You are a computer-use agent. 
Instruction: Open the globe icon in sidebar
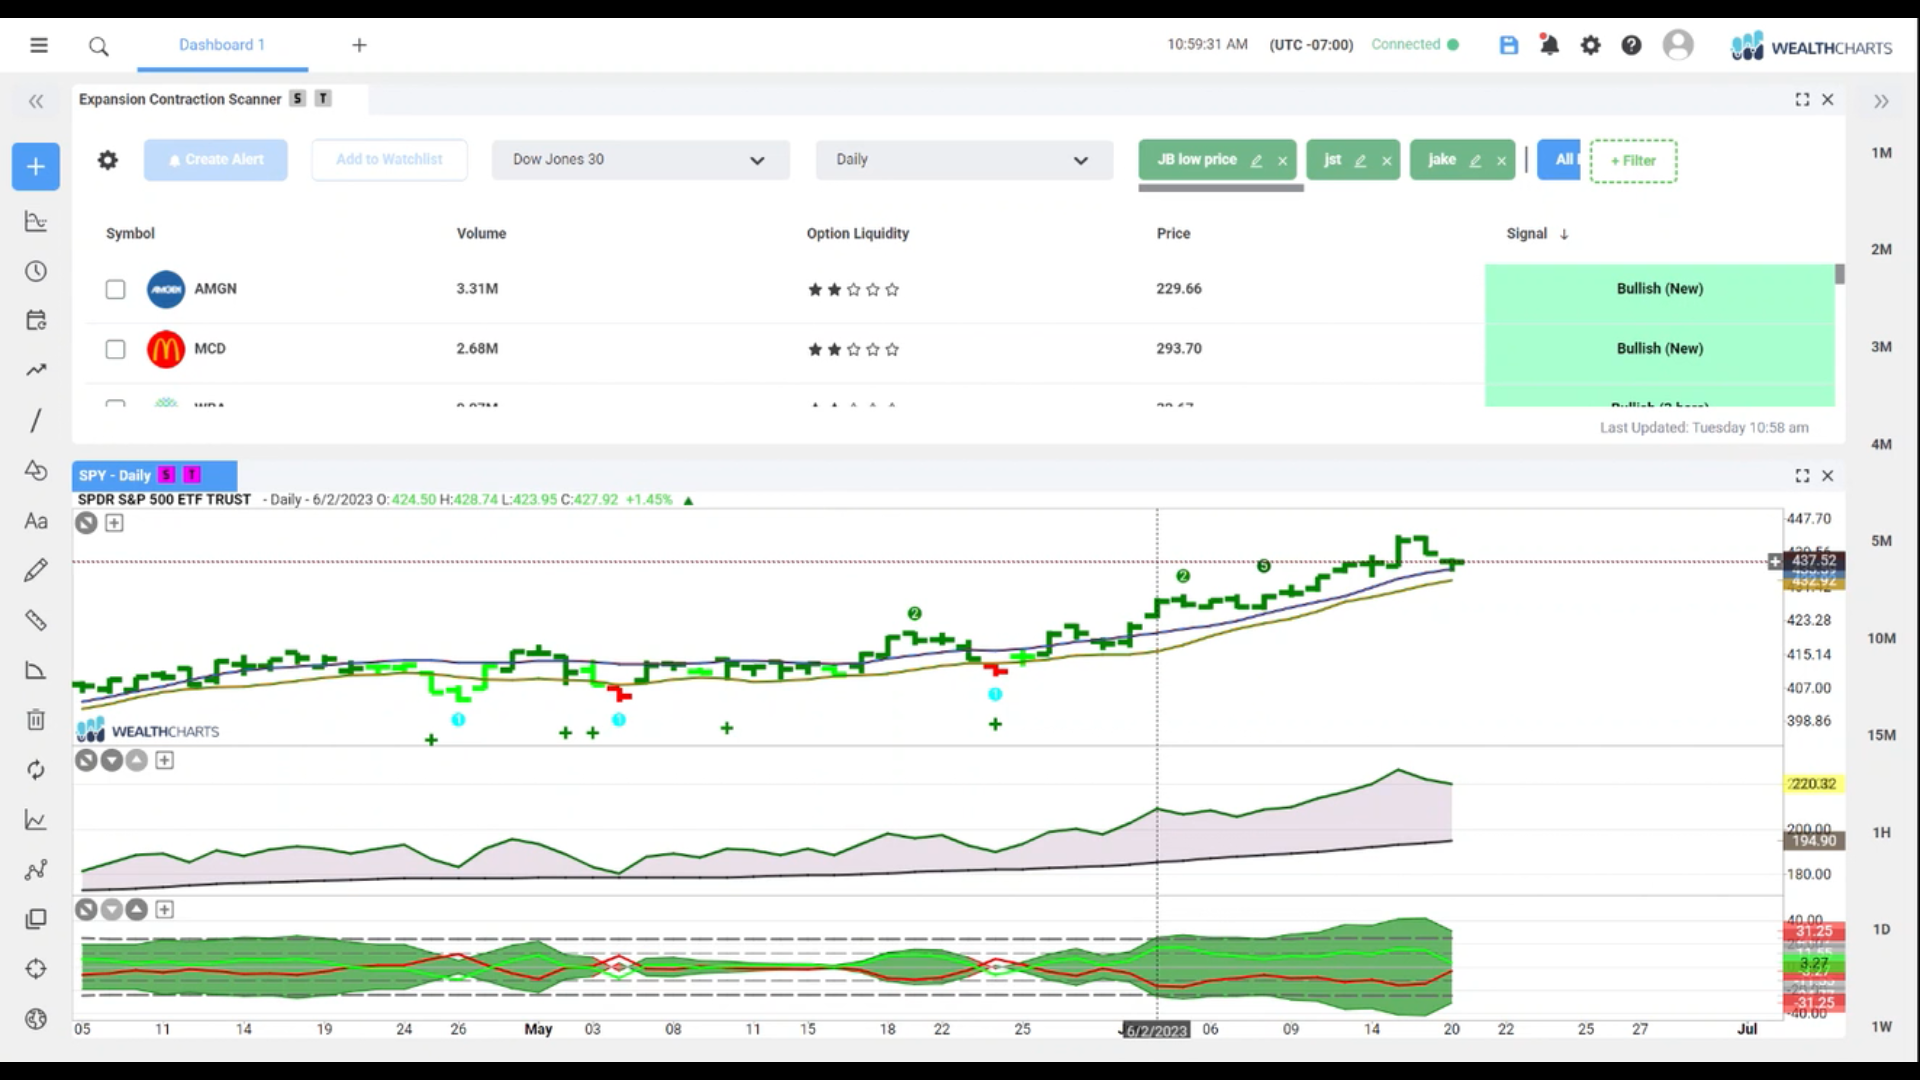pyautogui.click(x=36, y=1019)
